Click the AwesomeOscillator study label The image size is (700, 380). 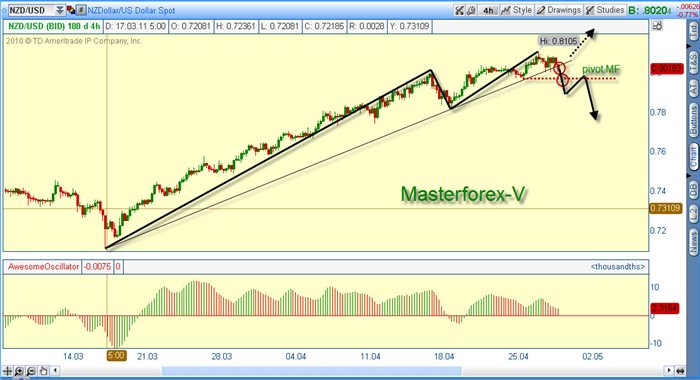43,267
